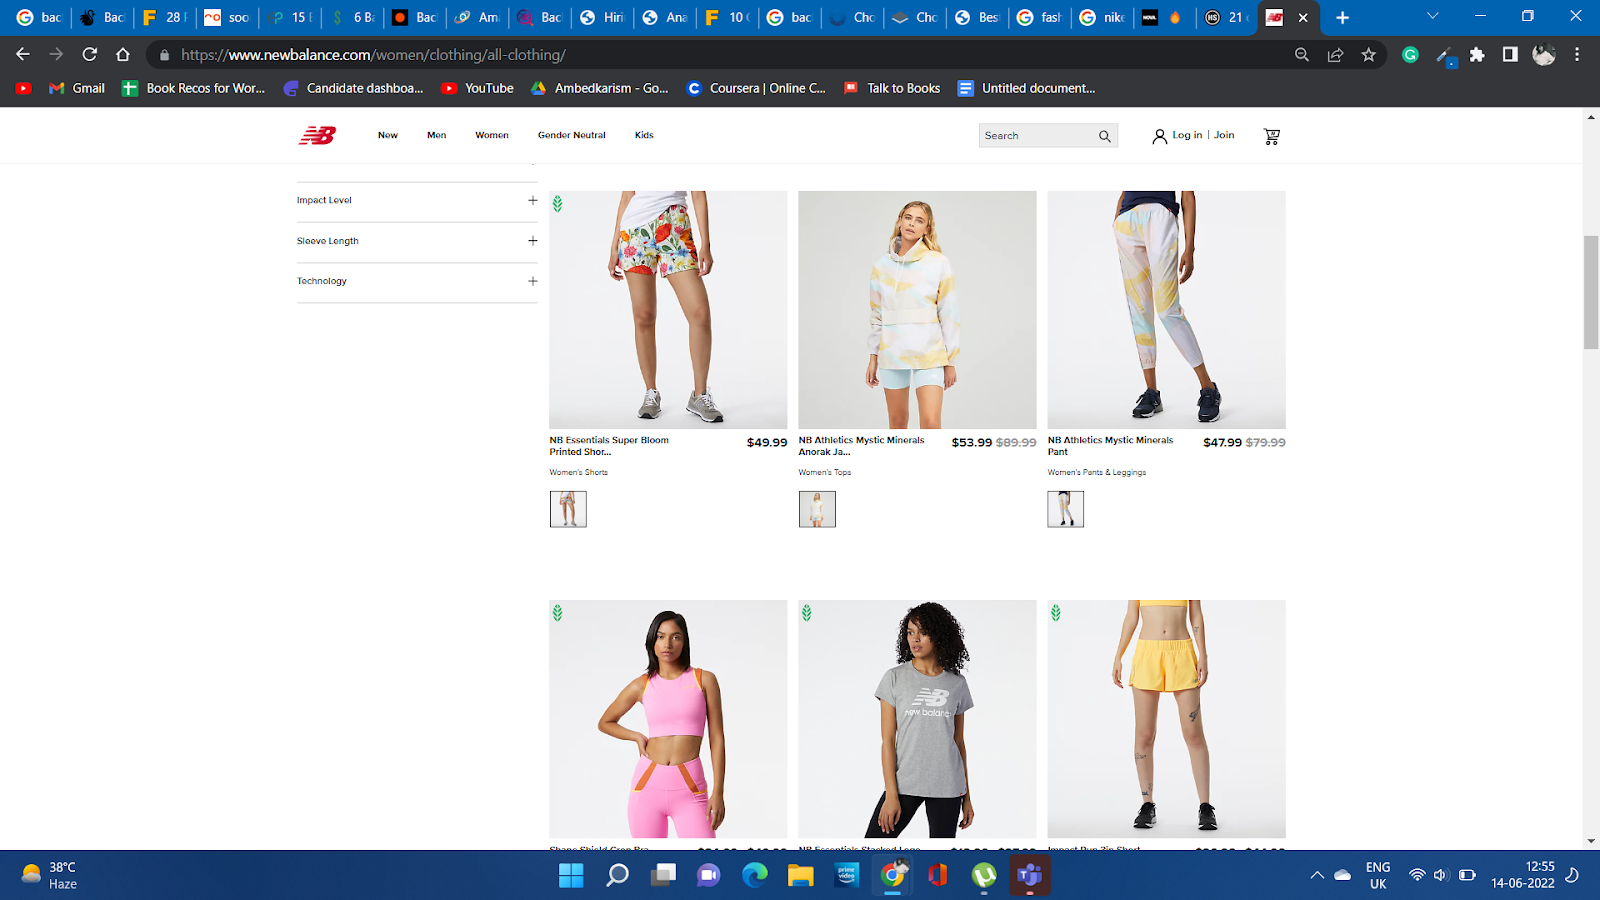This screenshot has width=1600, height=900.
Task: Open the New menu in site navigation
Action: pos(388,135)
